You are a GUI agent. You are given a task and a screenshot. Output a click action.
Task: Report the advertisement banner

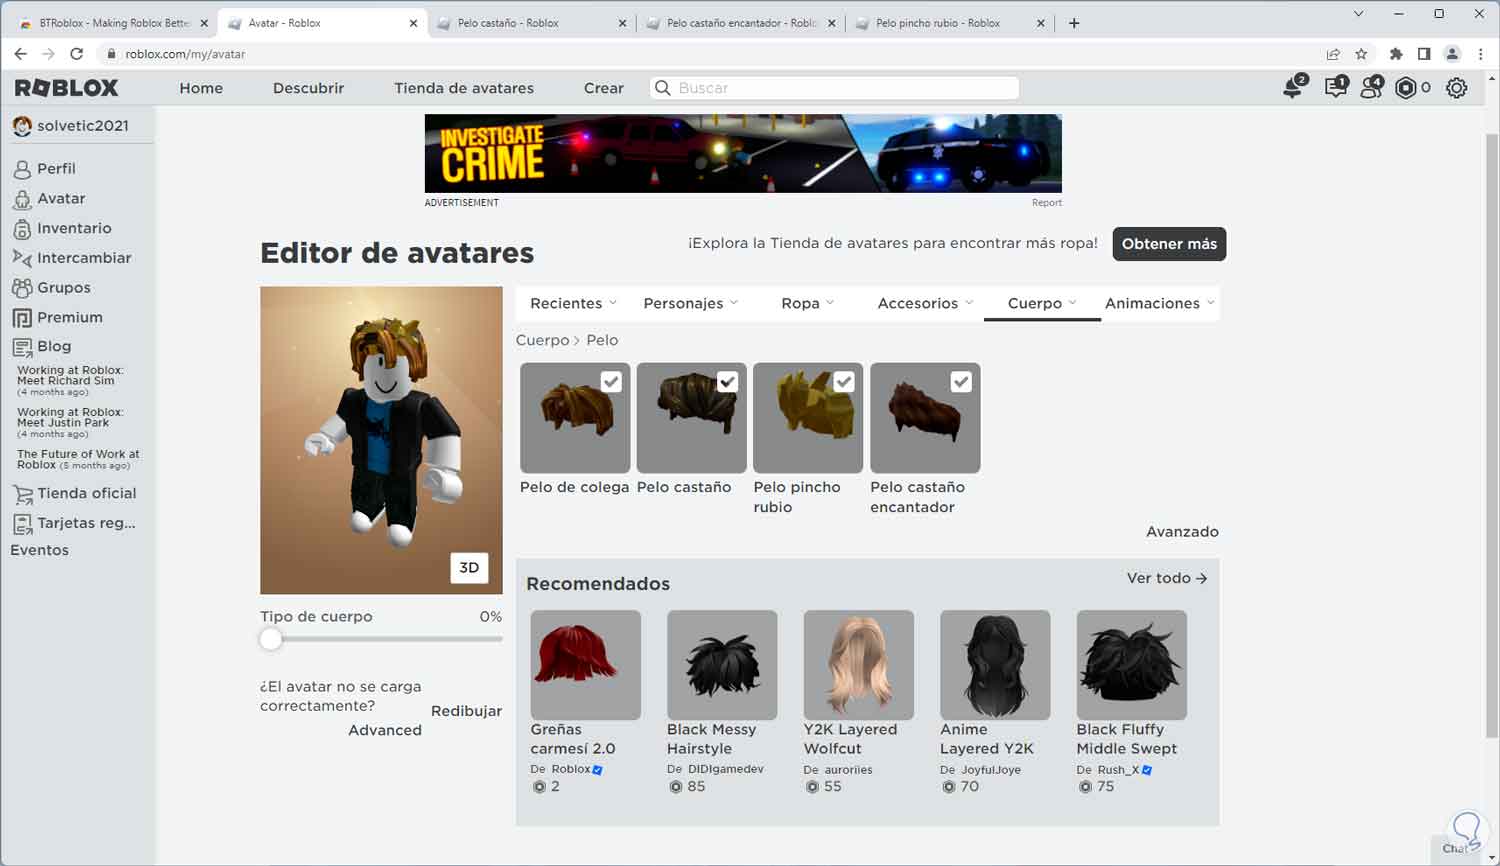tap(1047, 203)
